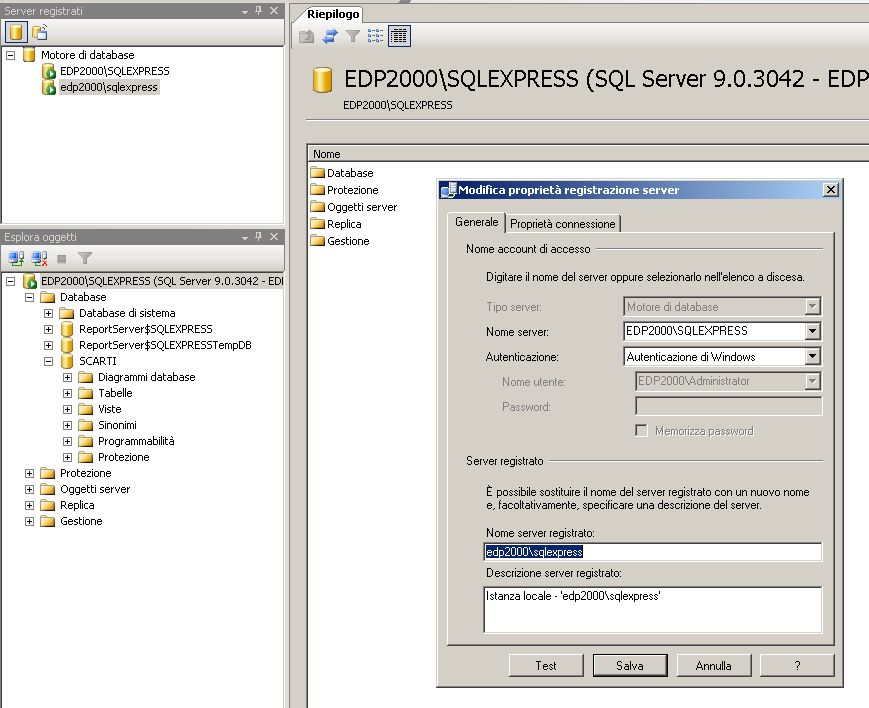This screenshot has height=708, width=869.
Task: Click the second icon in Server registrati toolbar
Action: coord(39,33)
